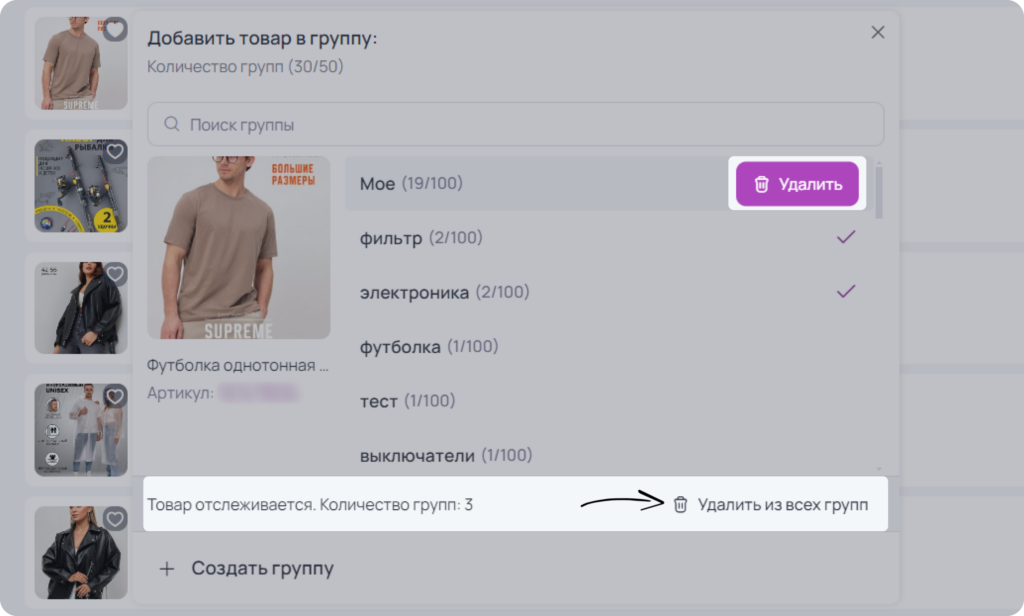
Task: Click the Артикул label
Action: 180,393
